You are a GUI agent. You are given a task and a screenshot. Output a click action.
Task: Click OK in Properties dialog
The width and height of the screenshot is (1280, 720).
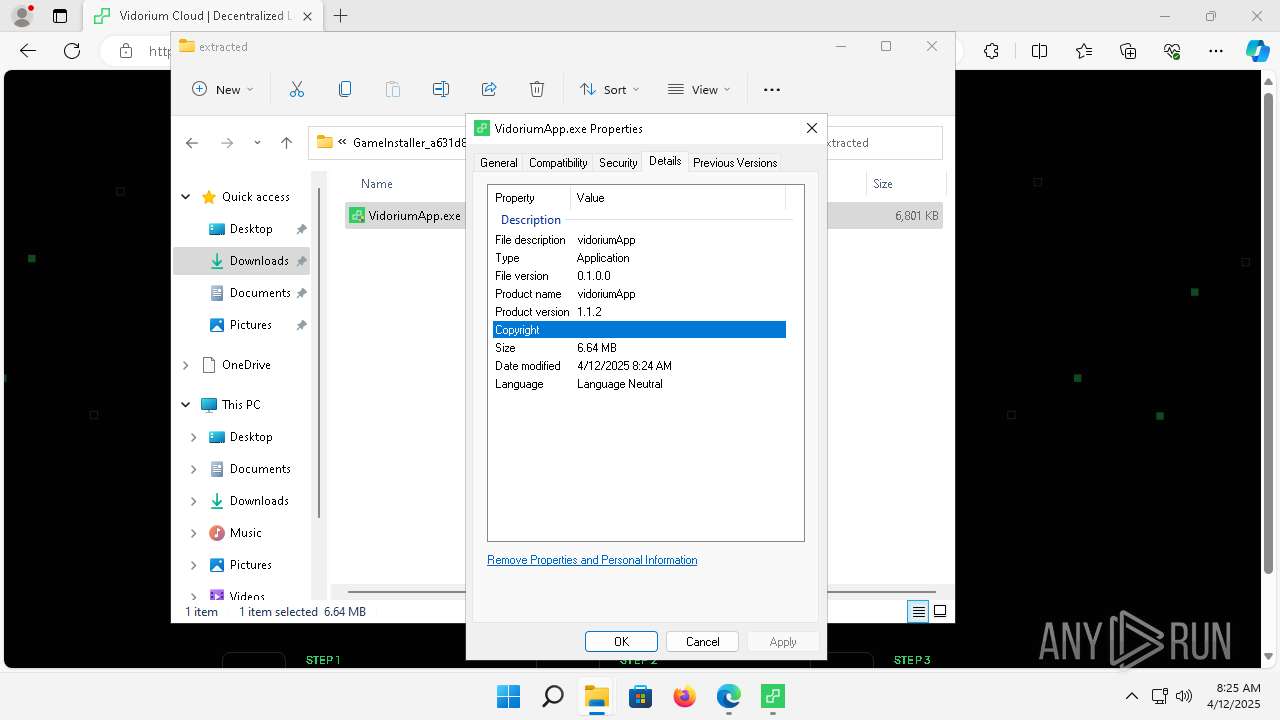(x=621, y=642)
